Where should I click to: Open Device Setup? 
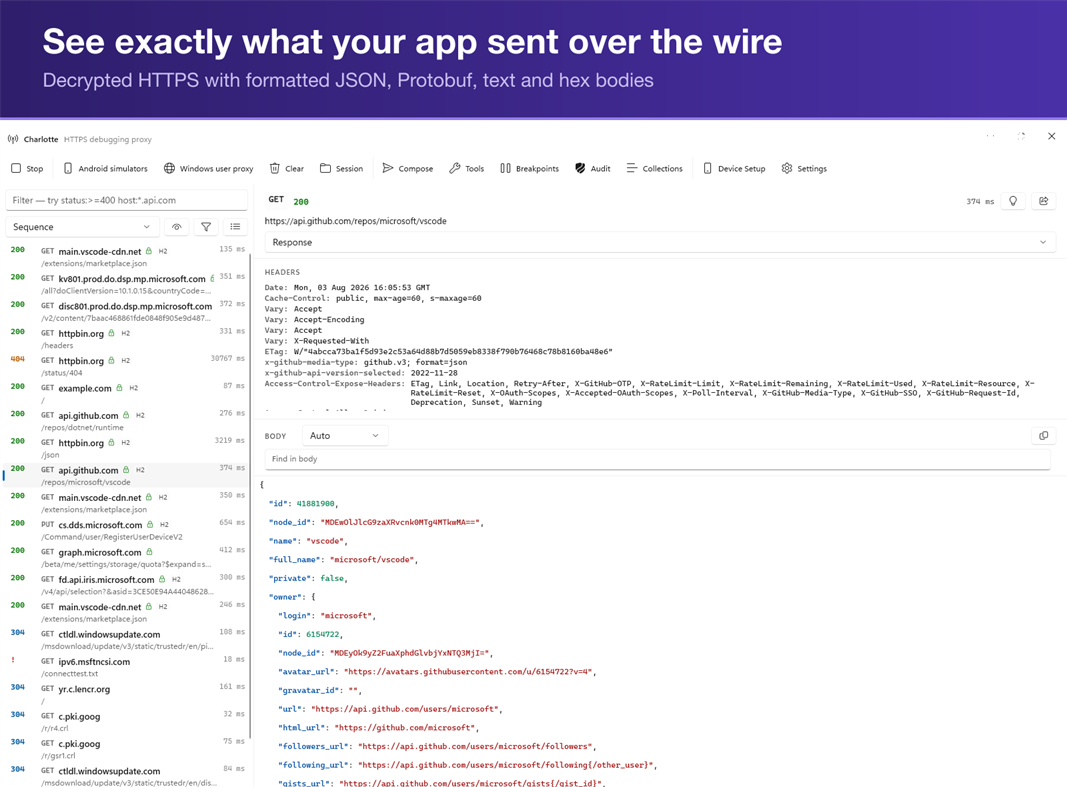point(734,169)
